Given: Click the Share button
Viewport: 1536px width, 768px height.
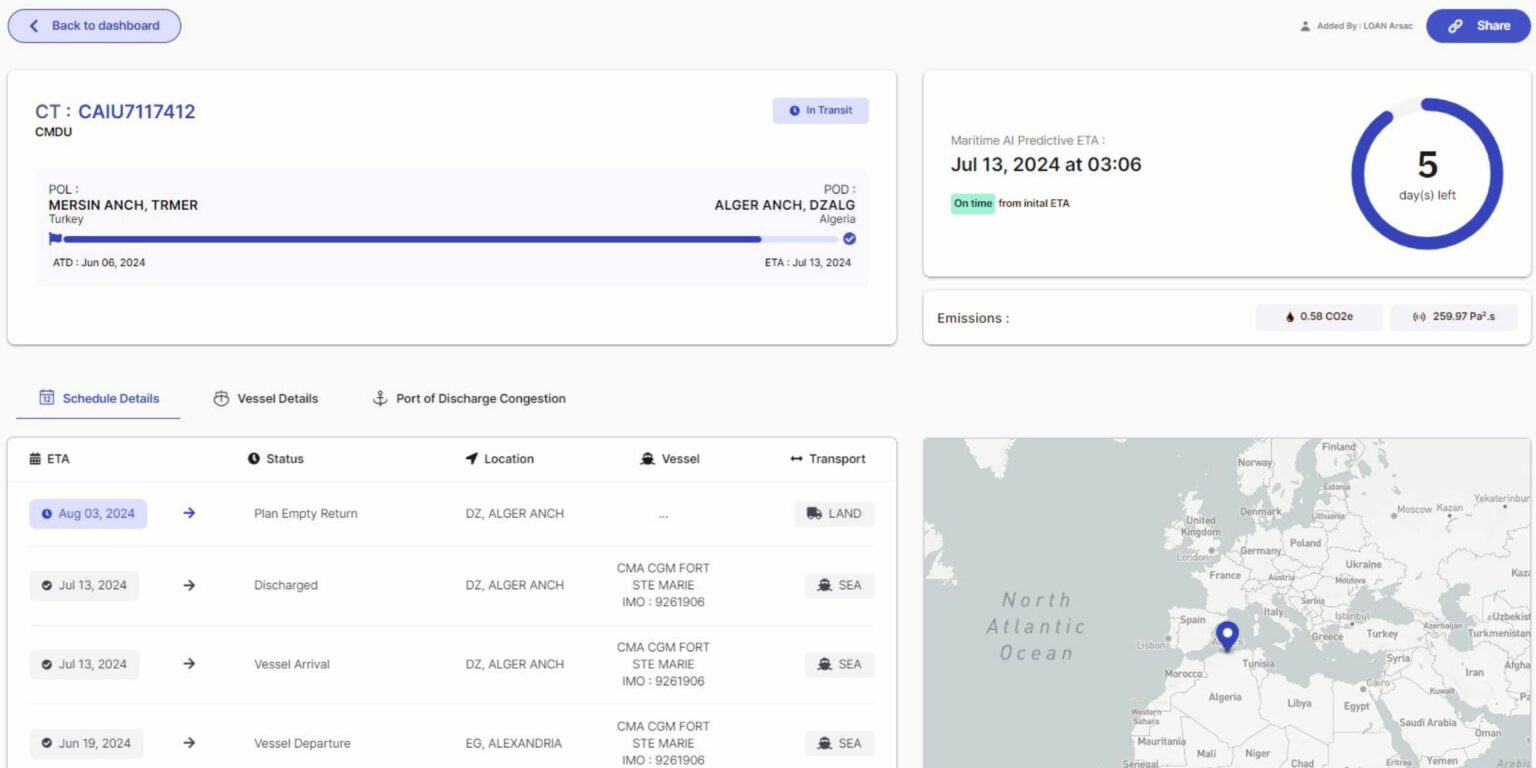Looking at the screenshot, I should [1477, 25].
